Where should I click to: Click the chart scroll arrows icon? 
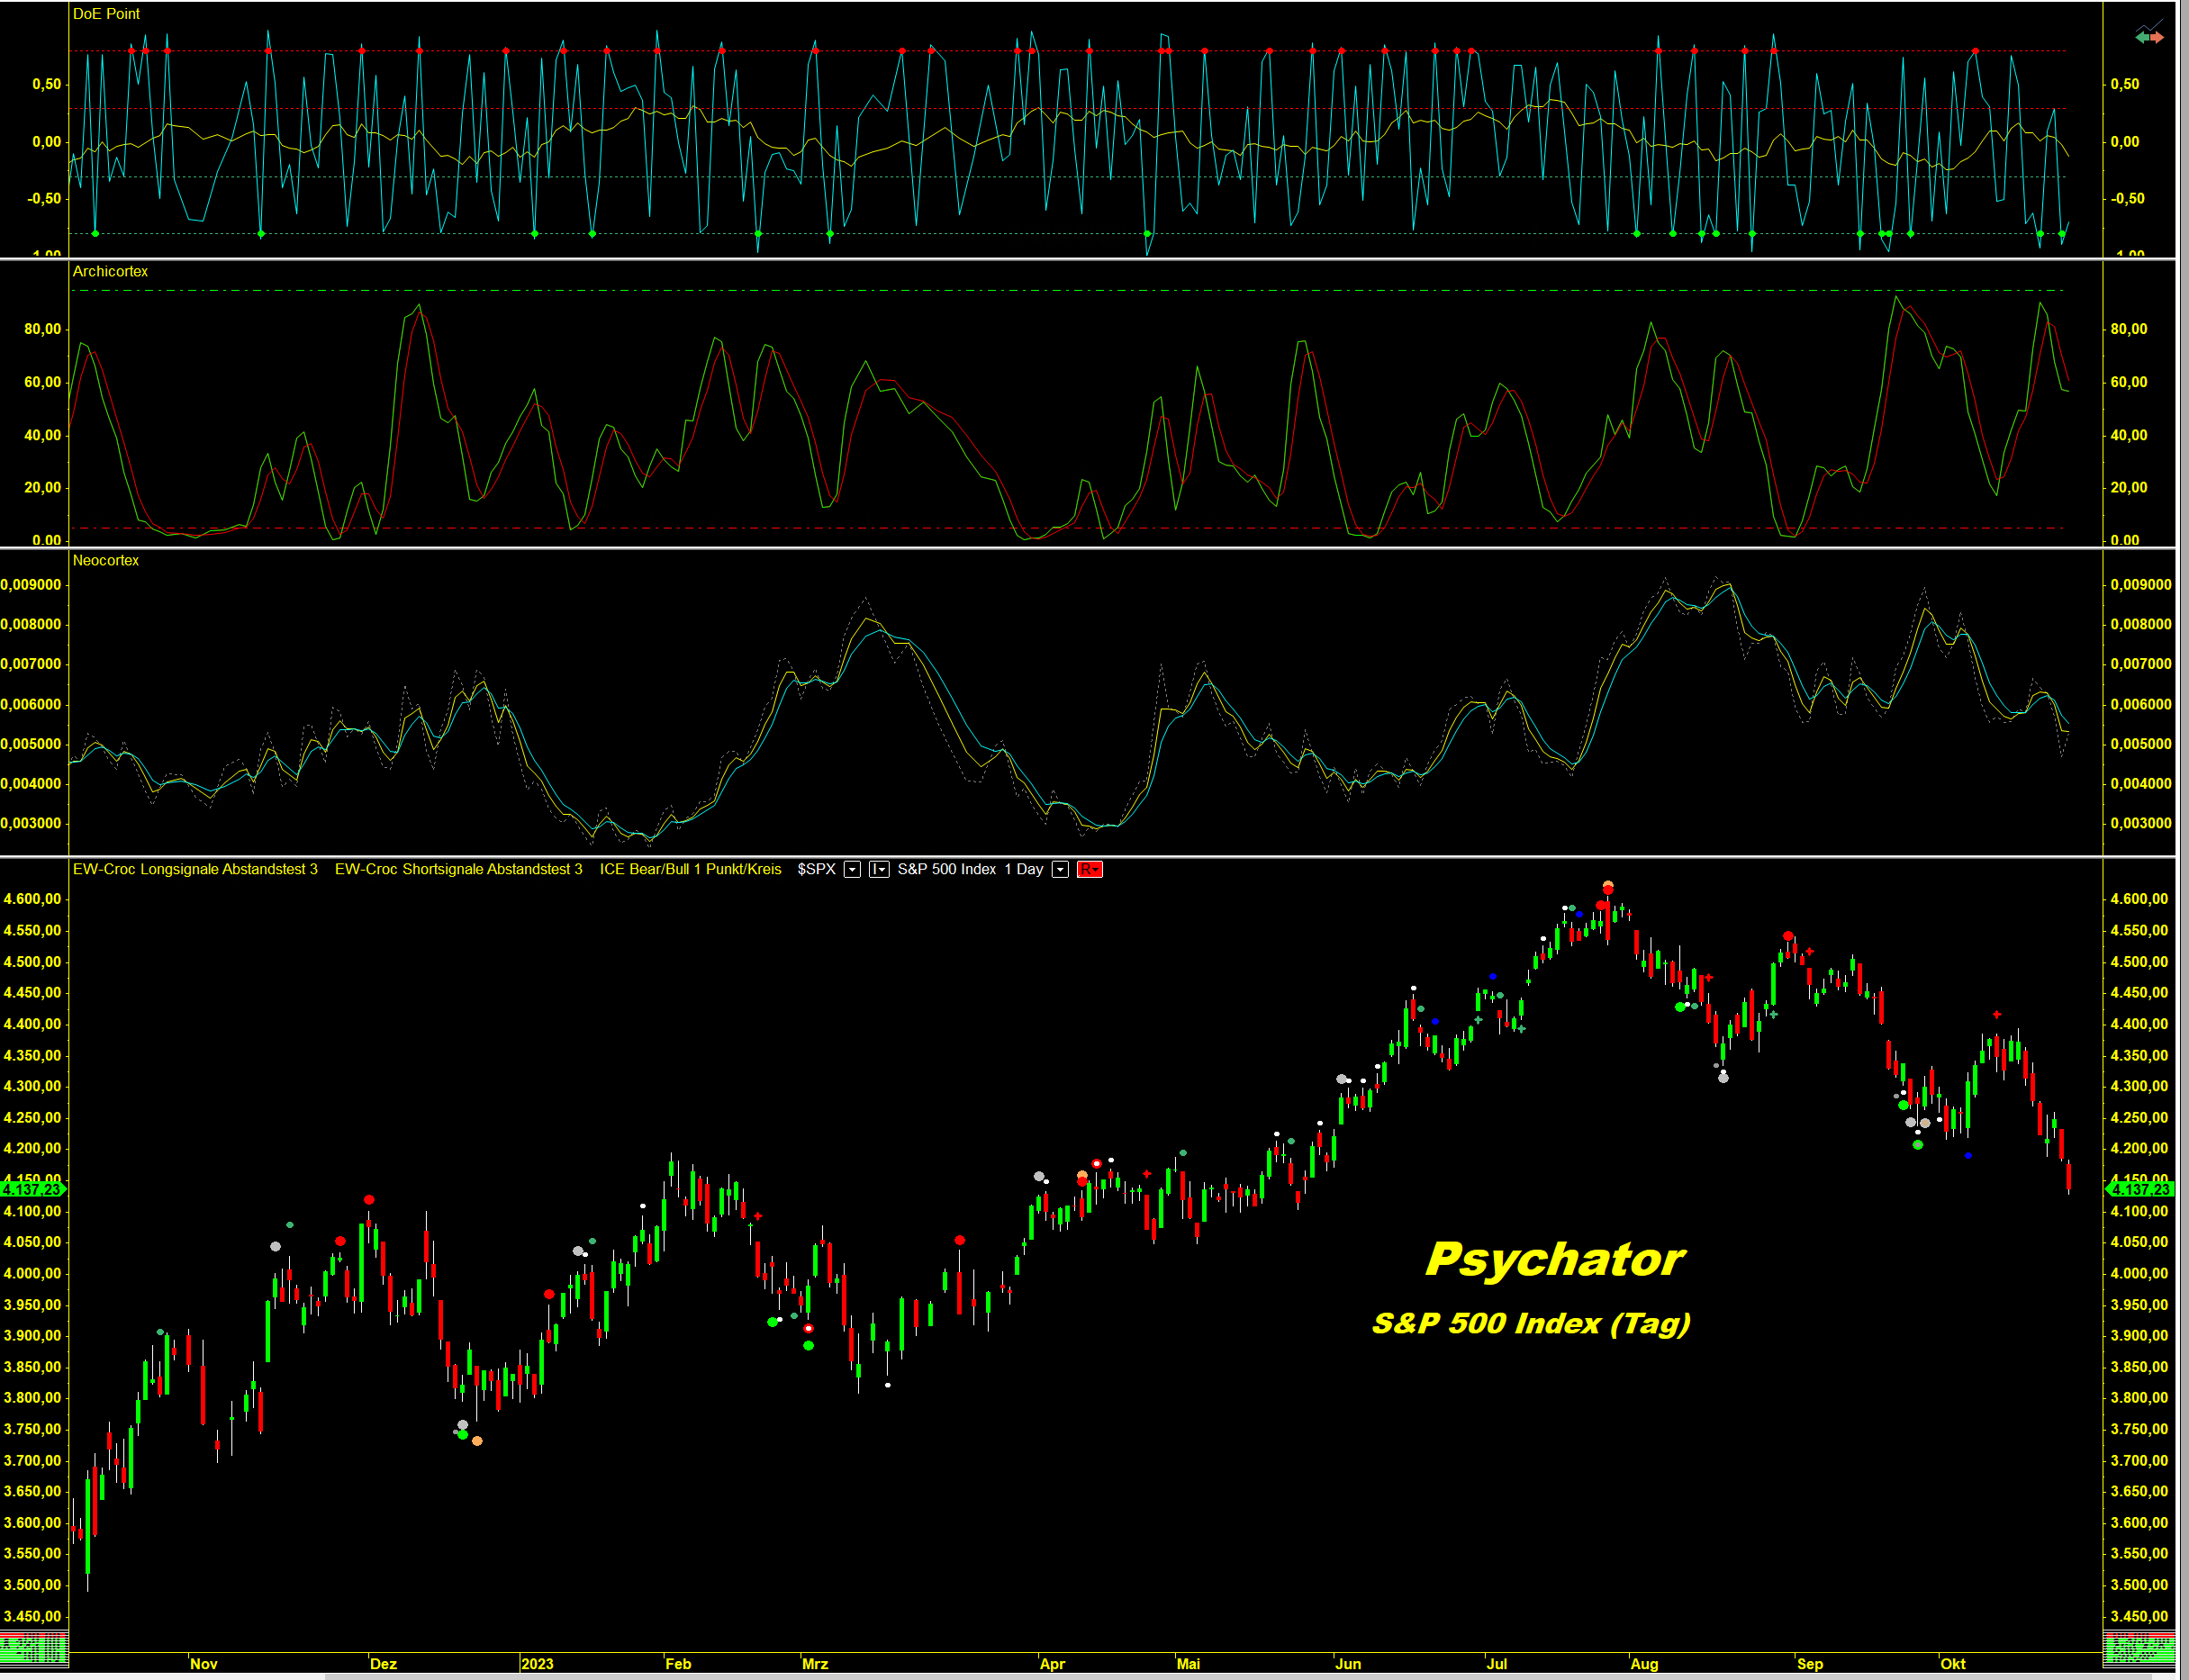tap(2149, 35)
